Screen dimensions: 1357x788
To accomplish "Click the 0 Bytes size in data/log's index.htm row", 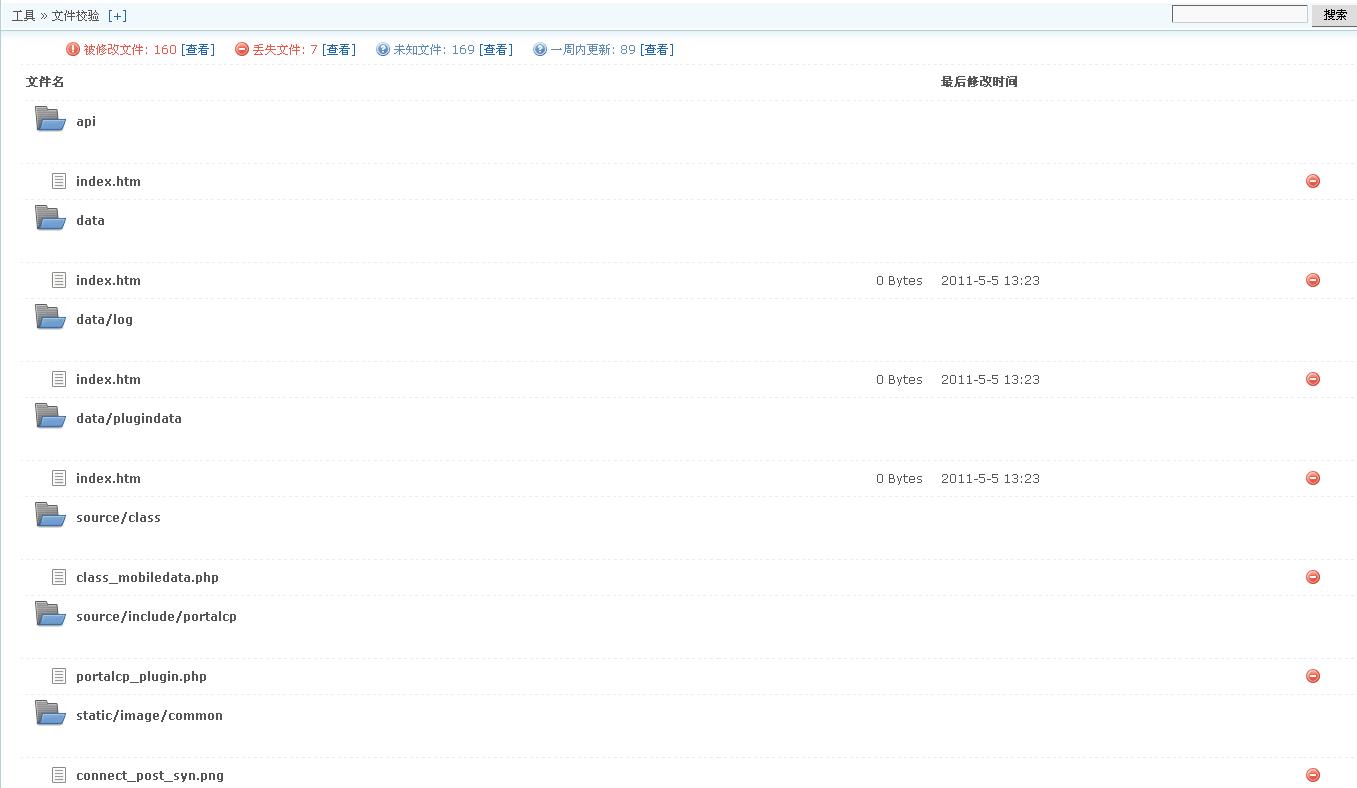I will (x=899, y=379).
